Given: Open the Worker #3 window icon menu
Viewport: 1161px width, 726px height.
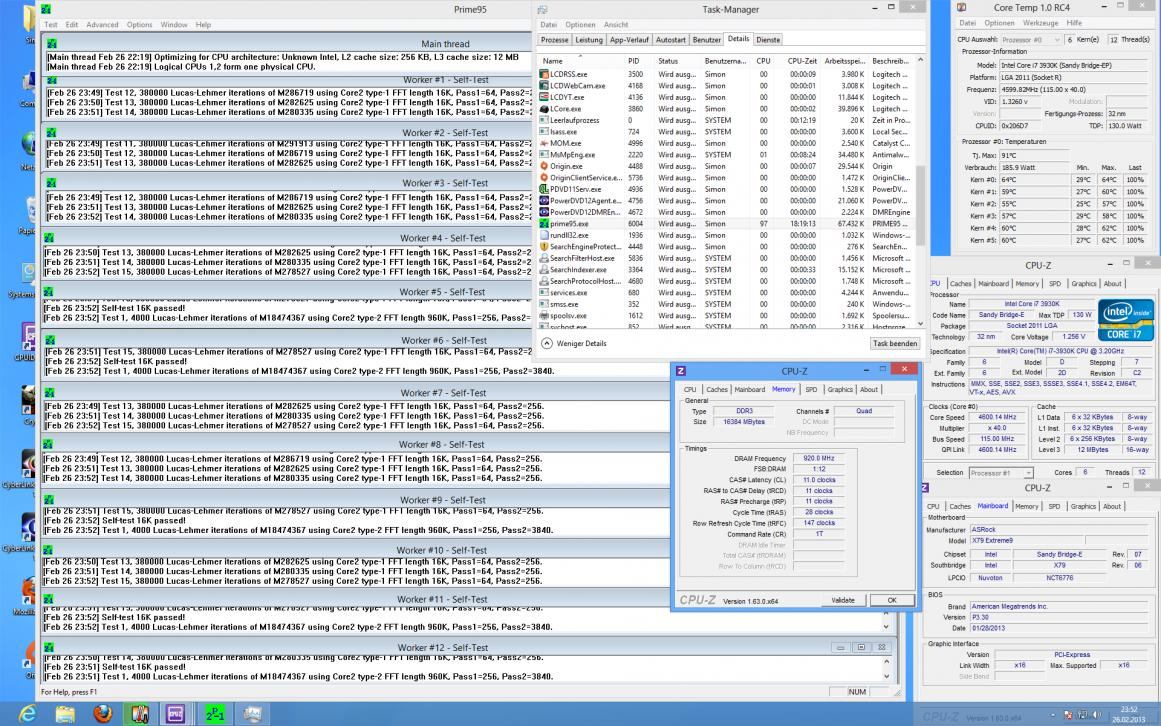Looking at the screenshot, I should pyautogui.click(x=52, y=183).
